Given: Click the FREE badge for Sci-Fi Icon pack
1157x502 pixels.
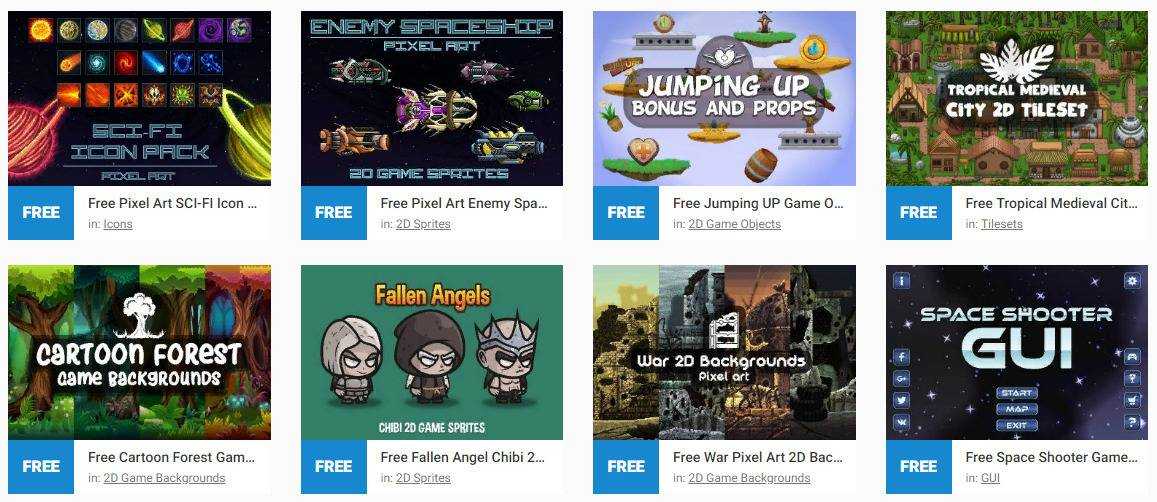Looking at the screenshot, I should coord(41,213).
